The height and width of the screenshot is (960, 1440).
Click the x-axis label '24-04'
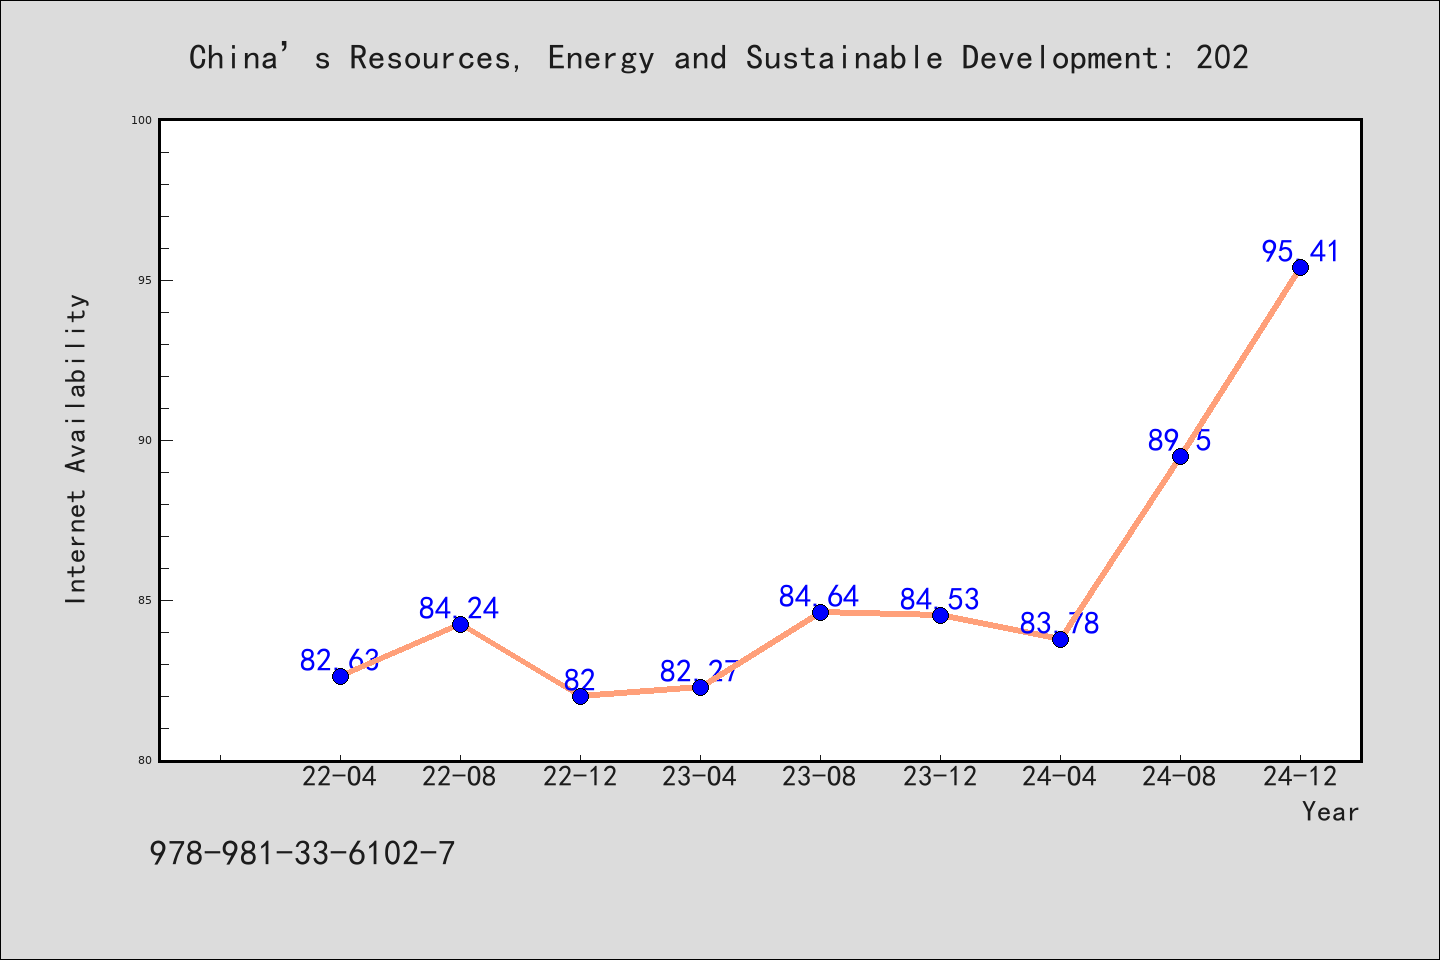point(1060,777)
